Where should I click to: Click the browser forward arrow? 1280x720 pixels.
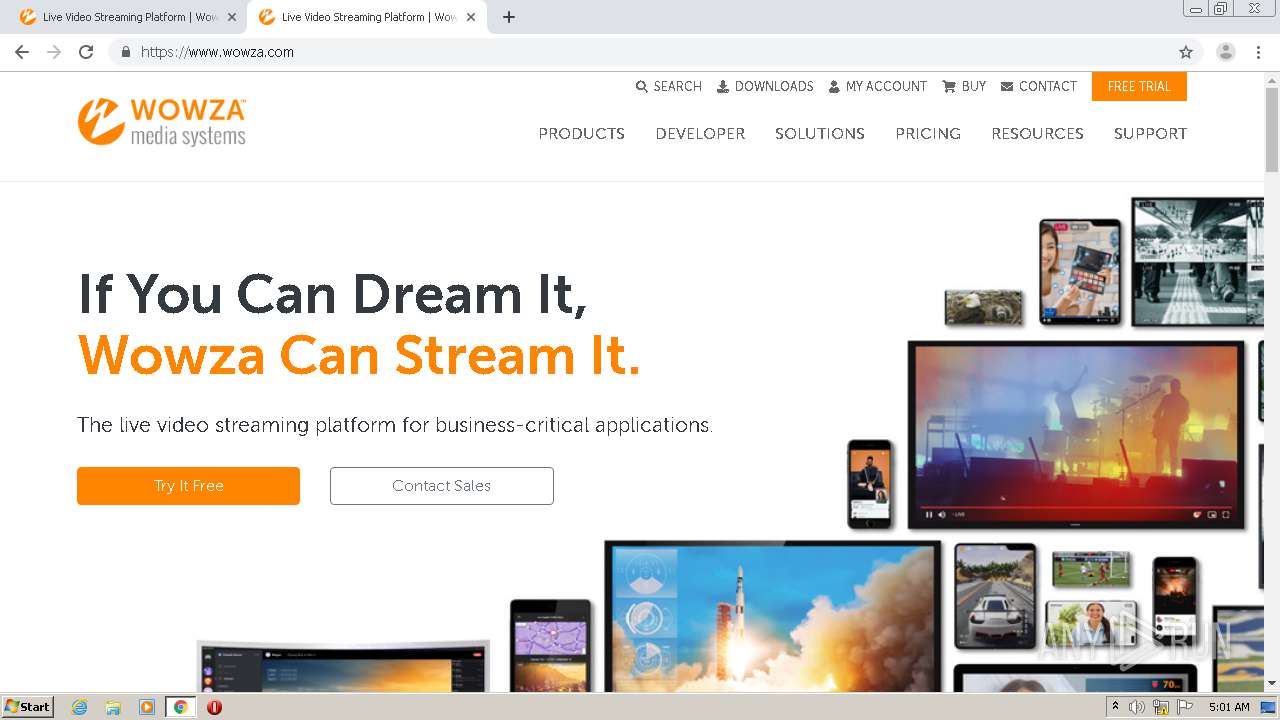click(54, 52)
